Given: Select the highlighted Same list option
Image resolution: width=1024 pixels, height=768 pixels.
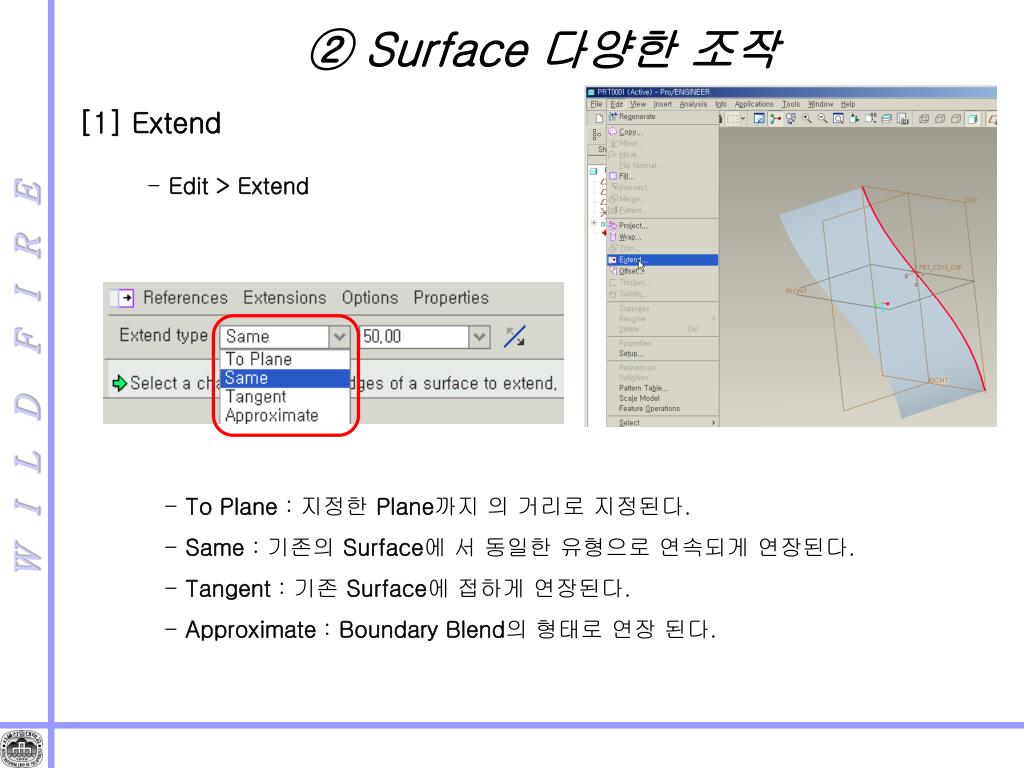Looking at the screenshot, I should pyautogui.click(x=285, y=378).
